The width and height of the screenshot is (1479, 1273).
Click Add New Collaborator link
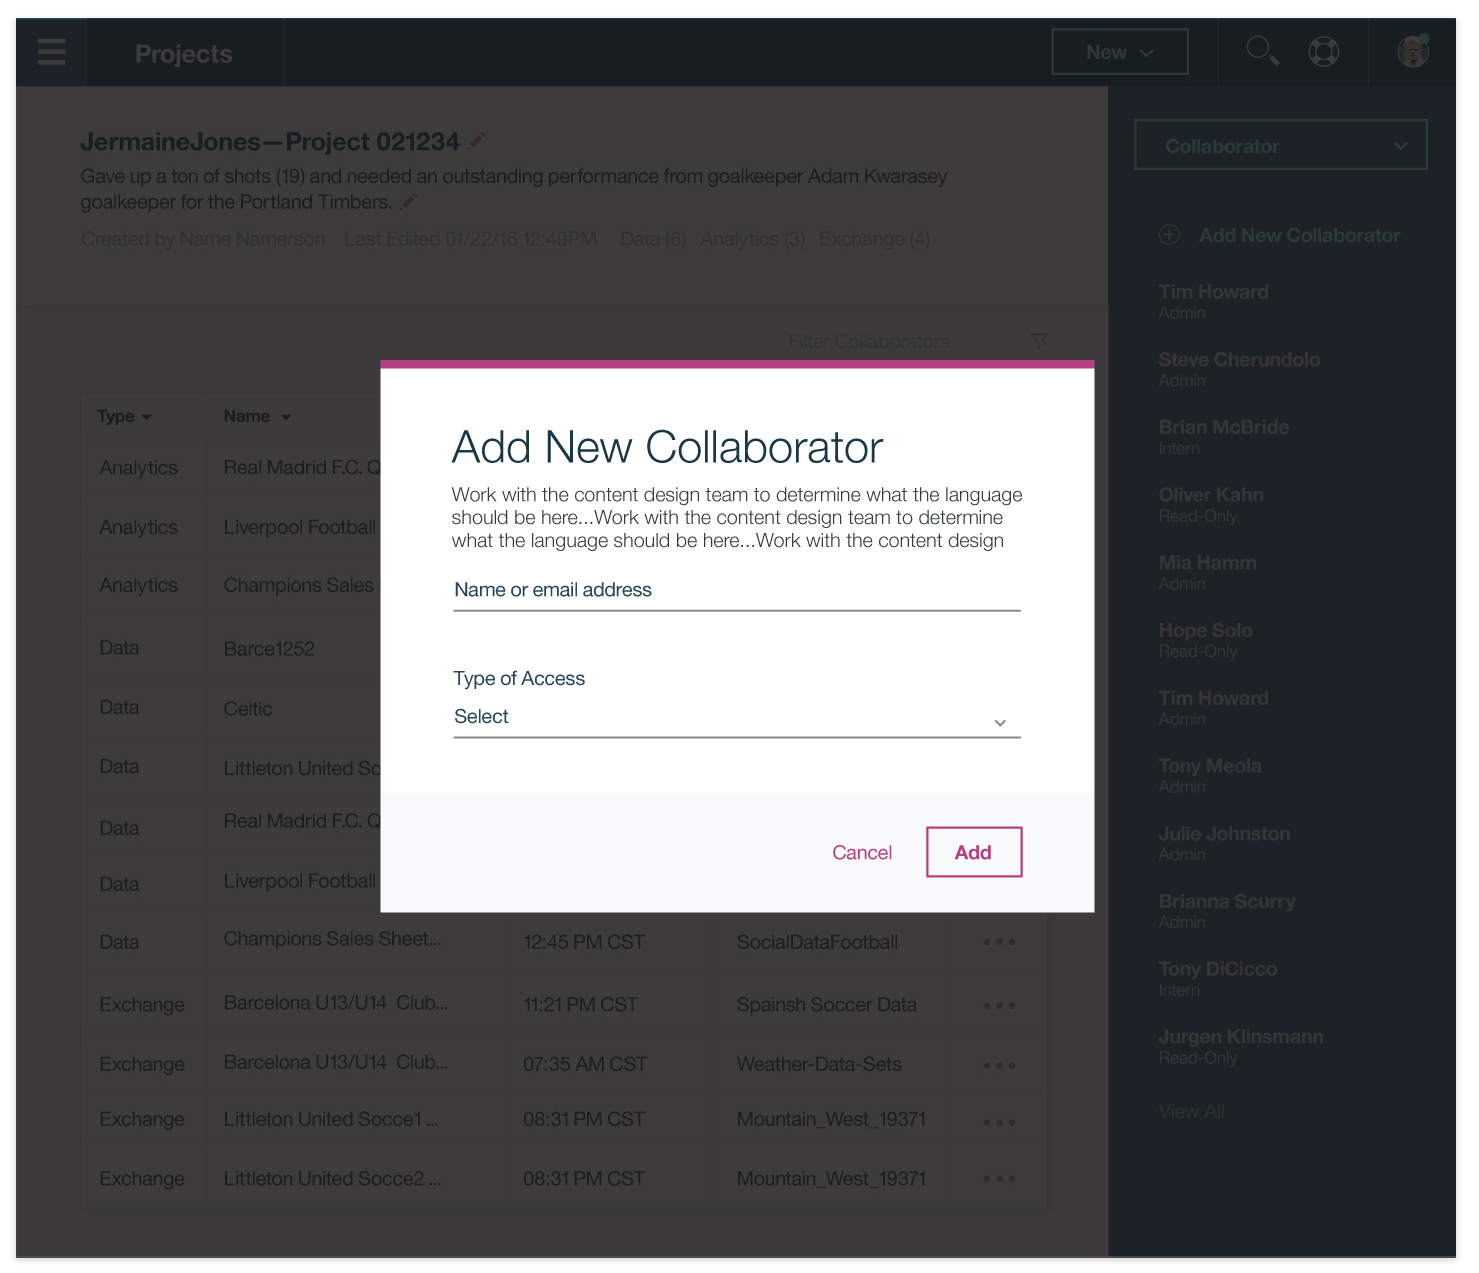point(1299,235)
